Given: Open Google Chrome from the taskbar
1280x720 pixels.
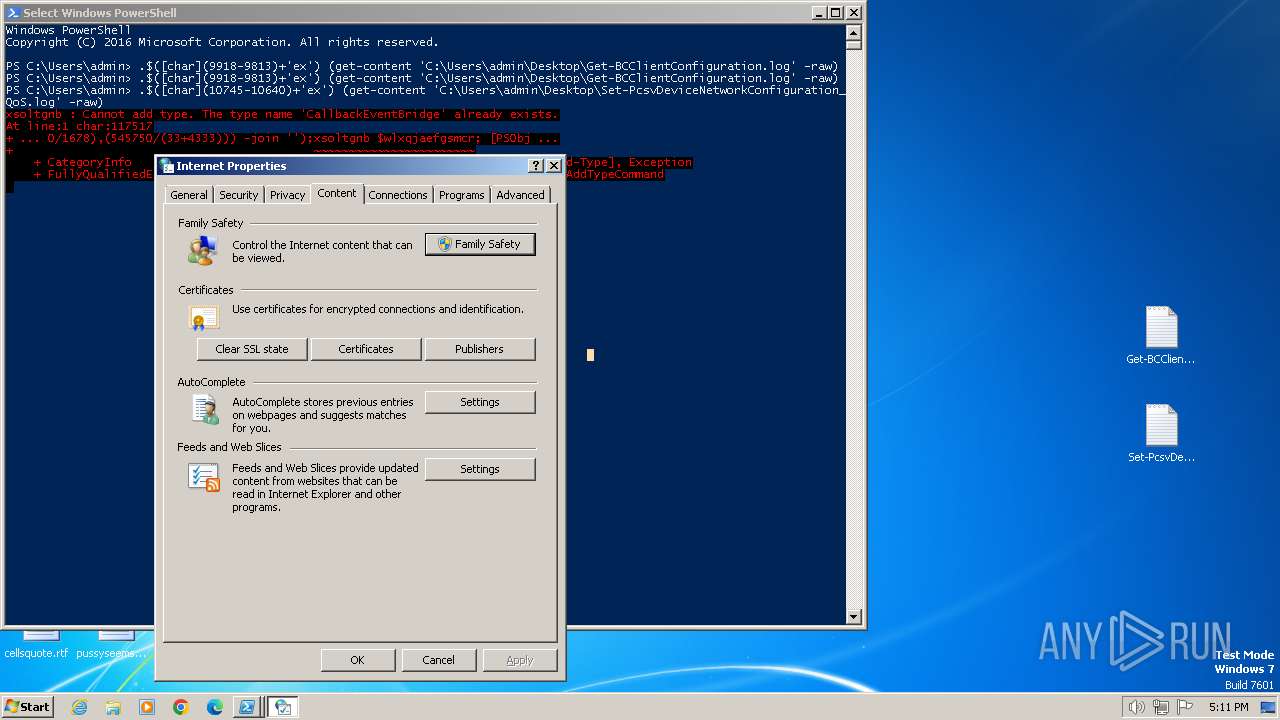Looking at the screenshot, I should point(181,707).
